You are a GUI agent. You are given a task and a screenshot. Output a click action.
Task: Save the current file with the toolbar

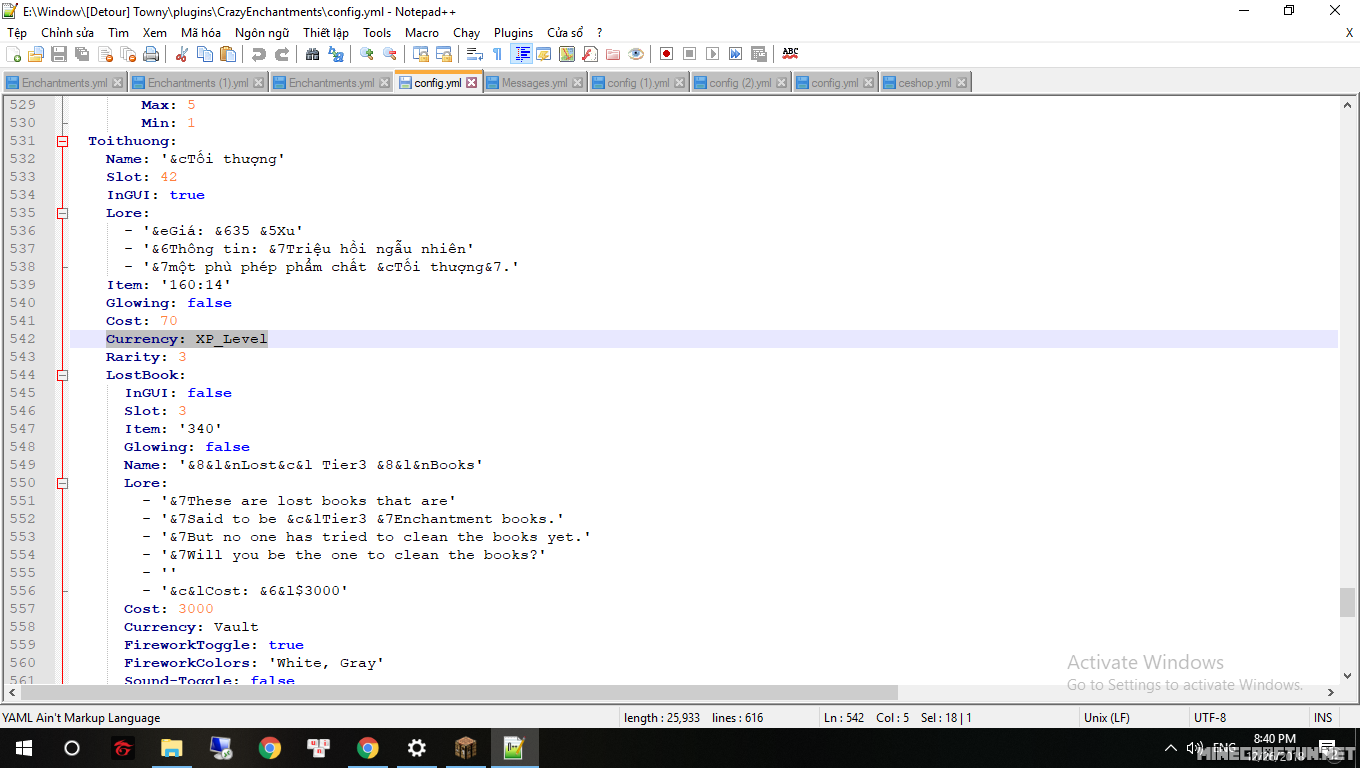[x=59, y=54]
